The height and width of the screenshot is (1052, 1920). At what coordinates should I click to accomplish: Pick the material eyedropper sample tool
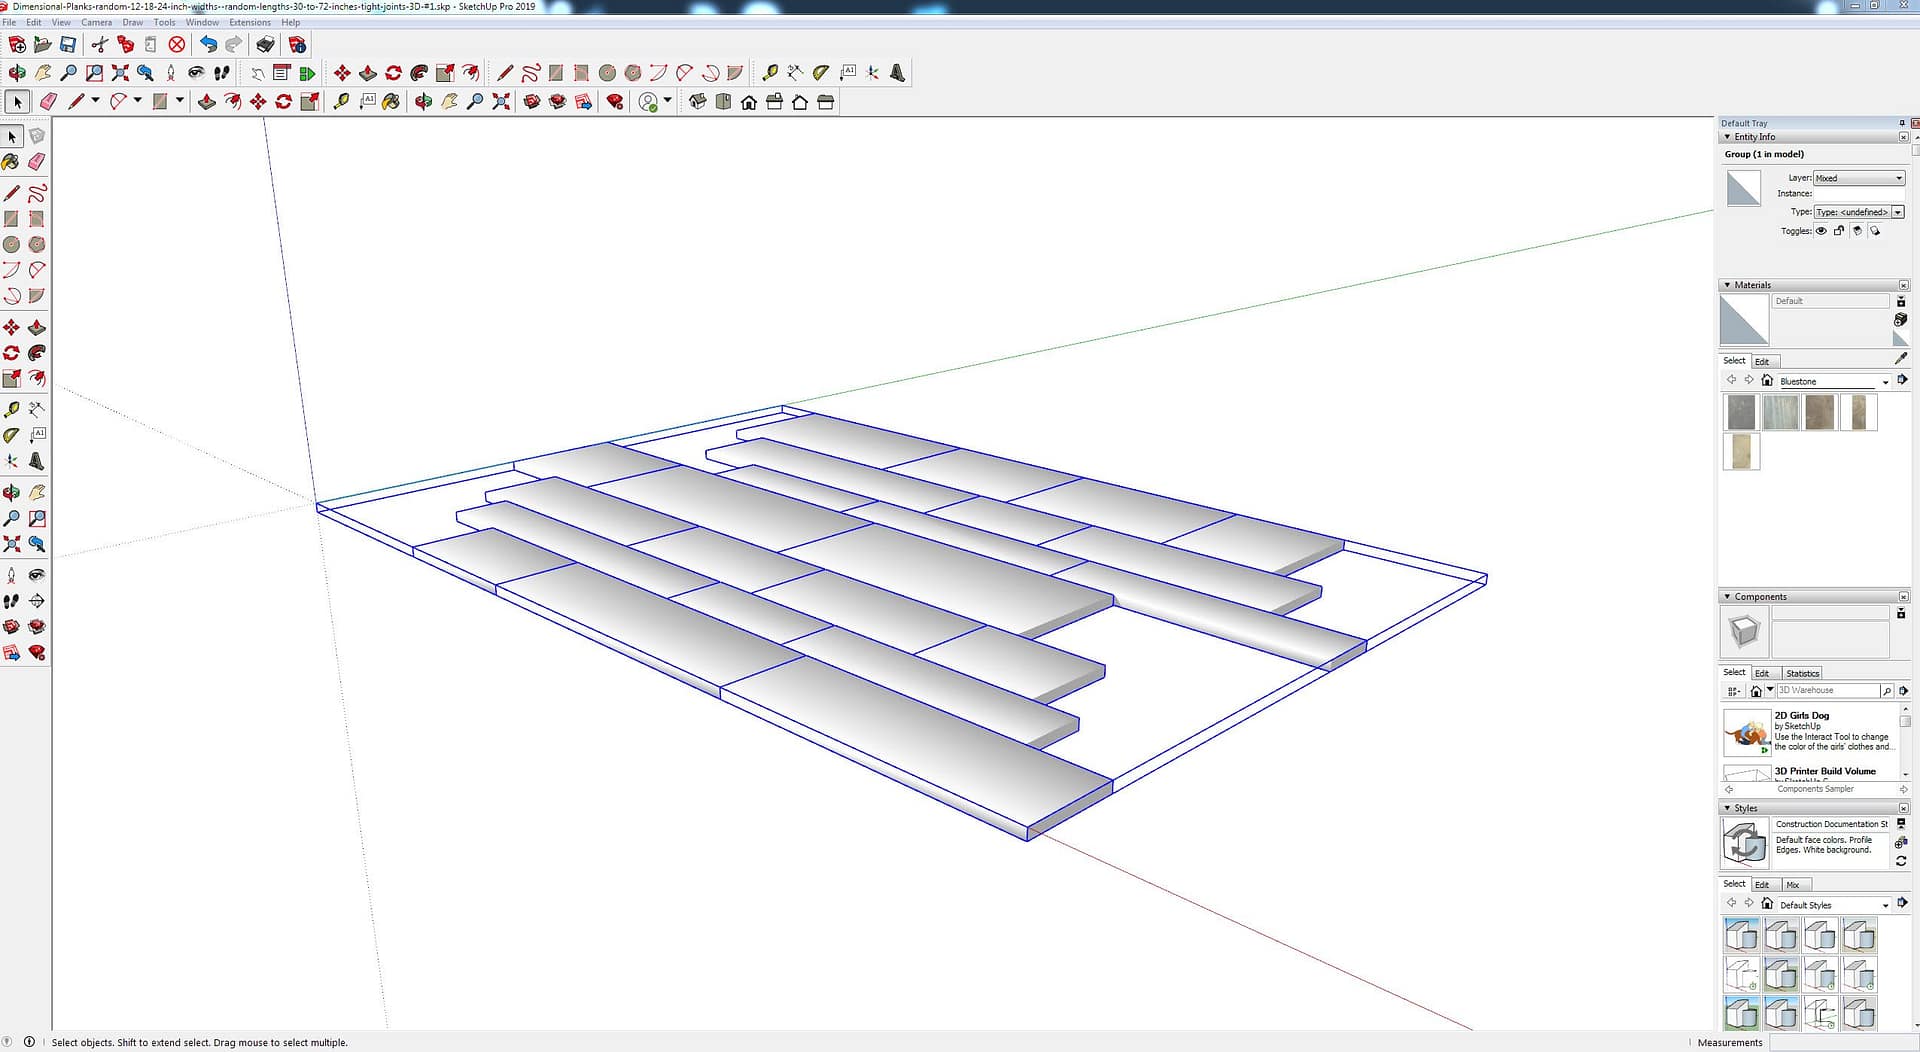coord(1900,358)
